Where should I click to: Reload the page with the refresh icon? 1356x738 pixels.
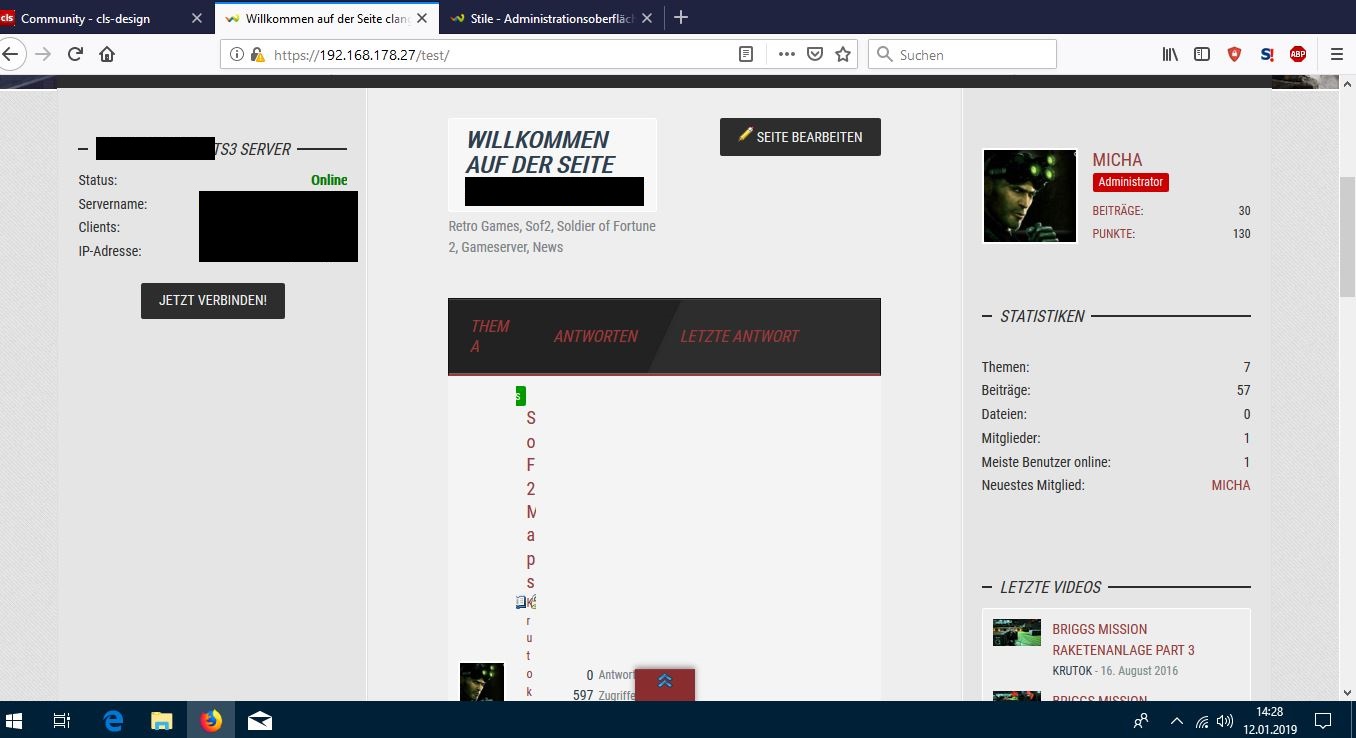(x=75, y=55)
